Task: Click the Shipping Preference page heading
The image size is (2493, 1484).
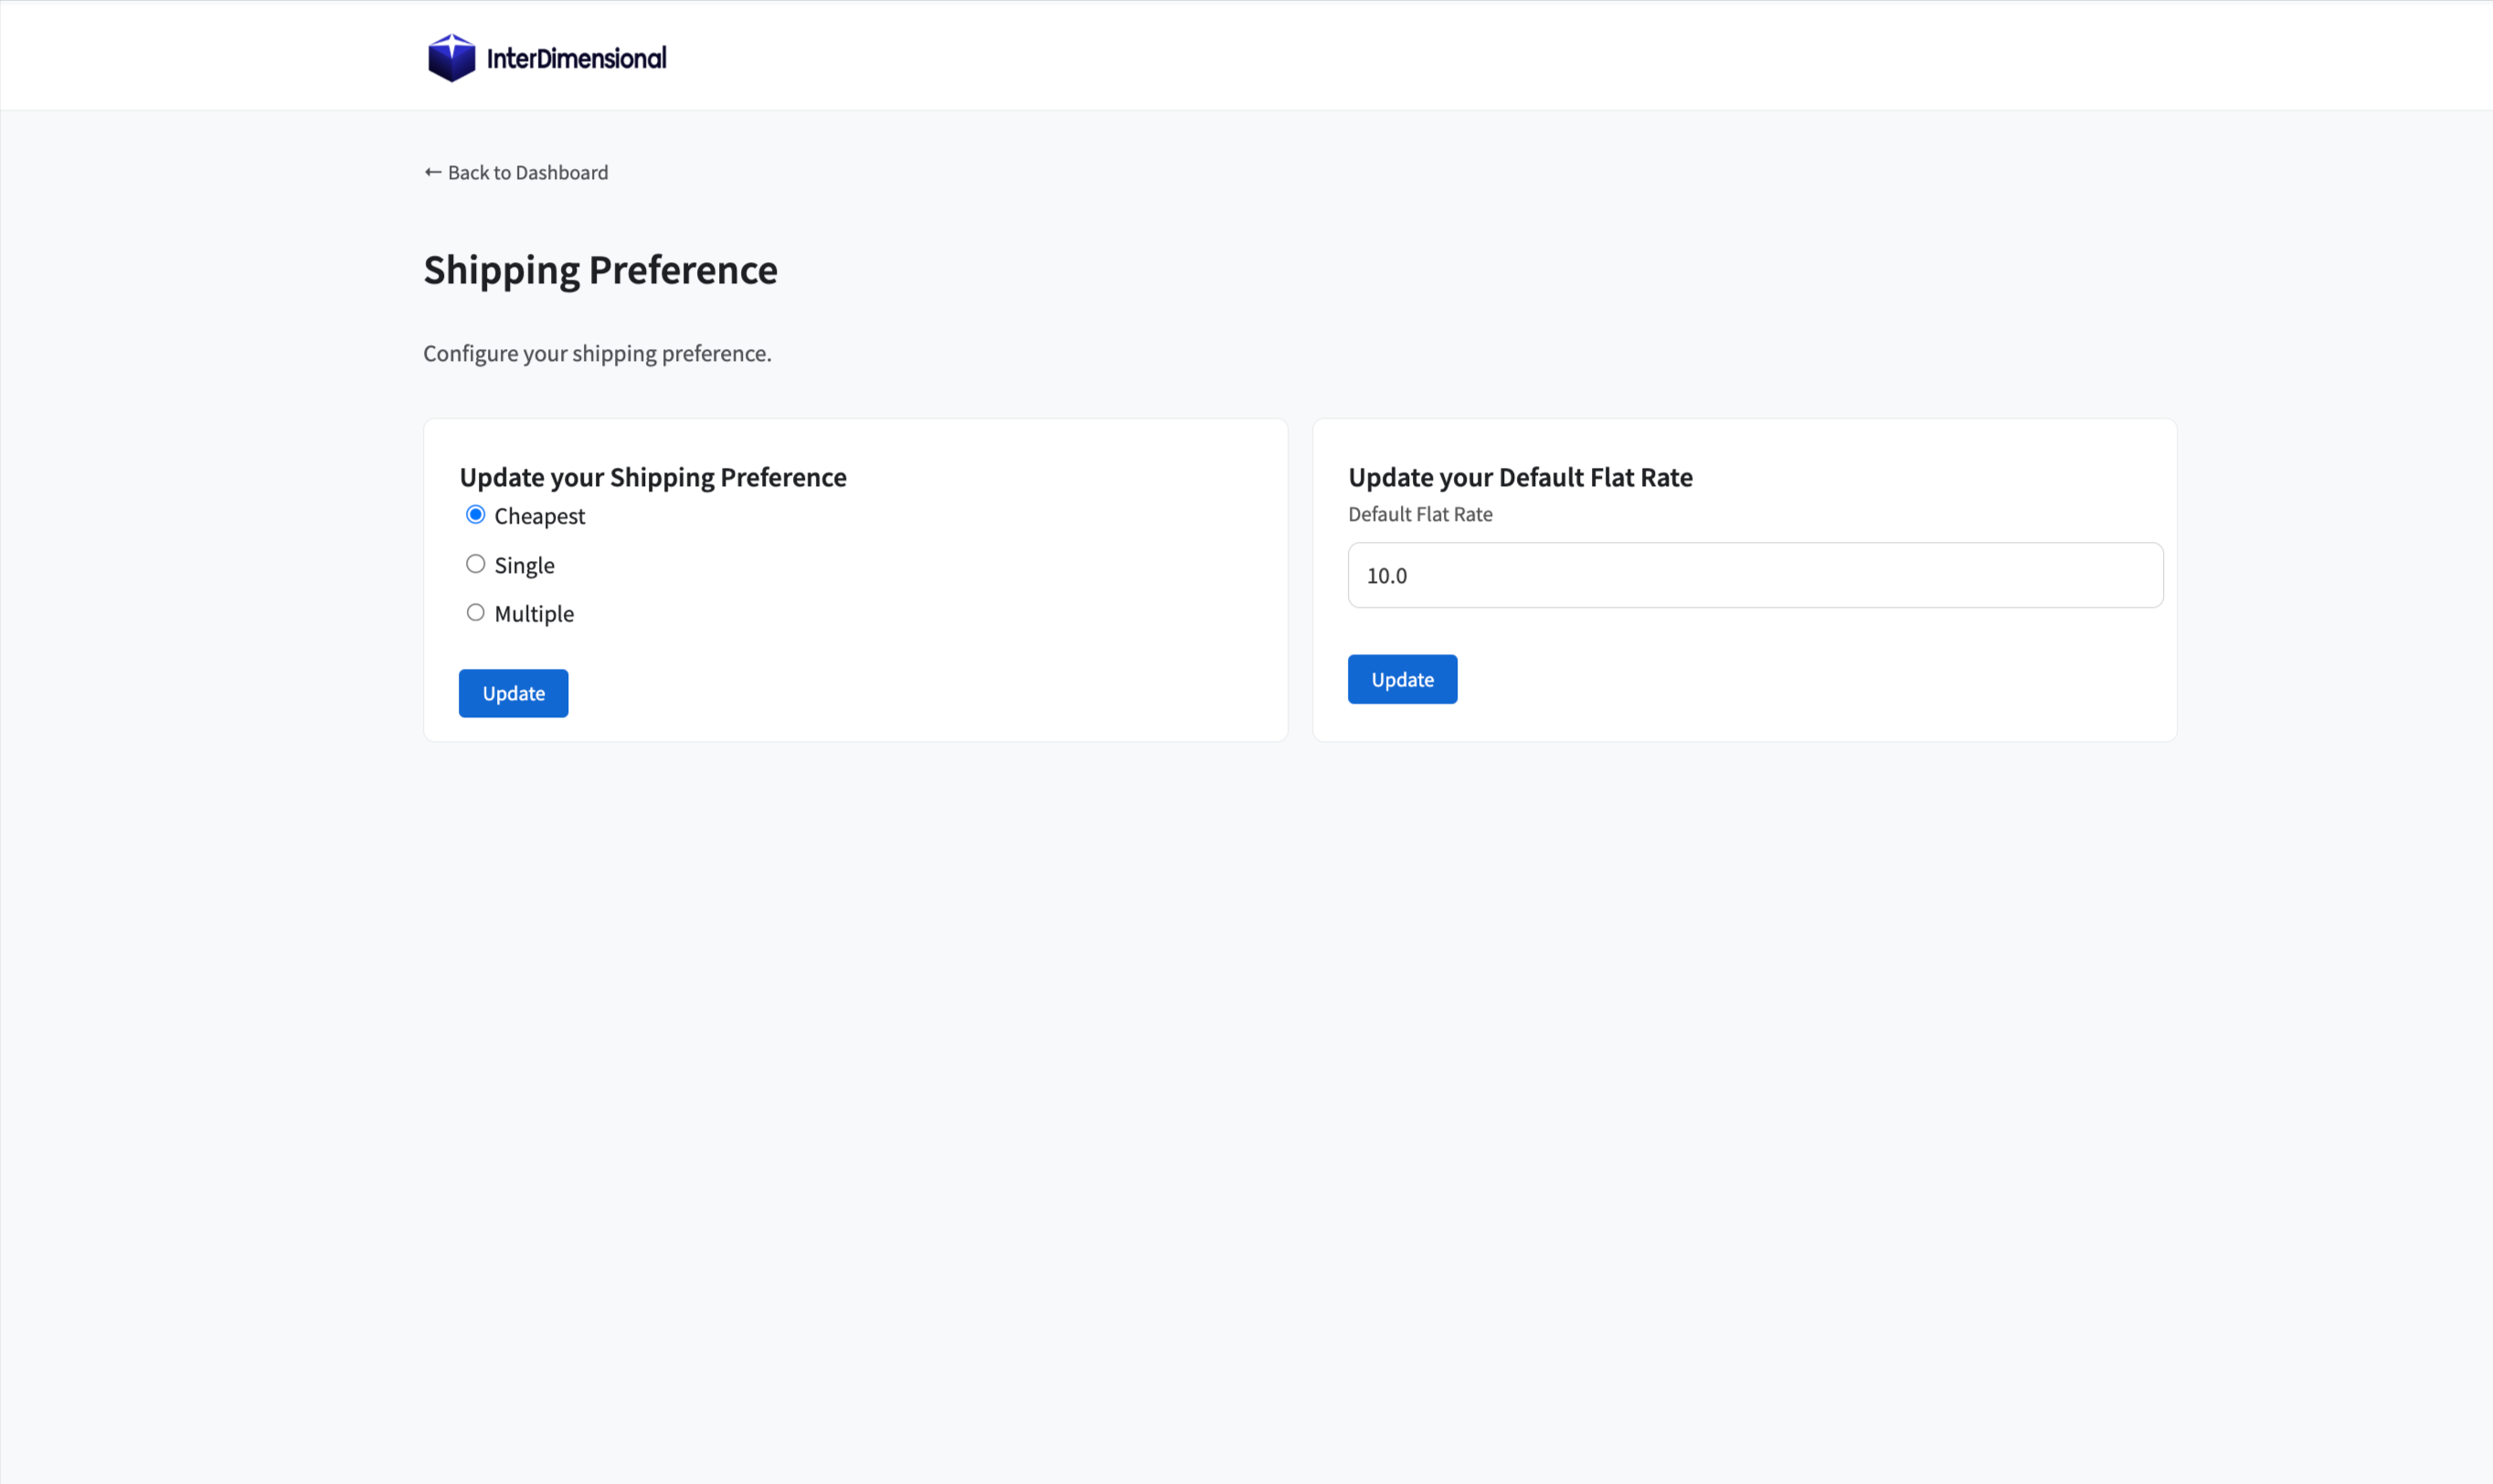Action: tap(600, 270)
